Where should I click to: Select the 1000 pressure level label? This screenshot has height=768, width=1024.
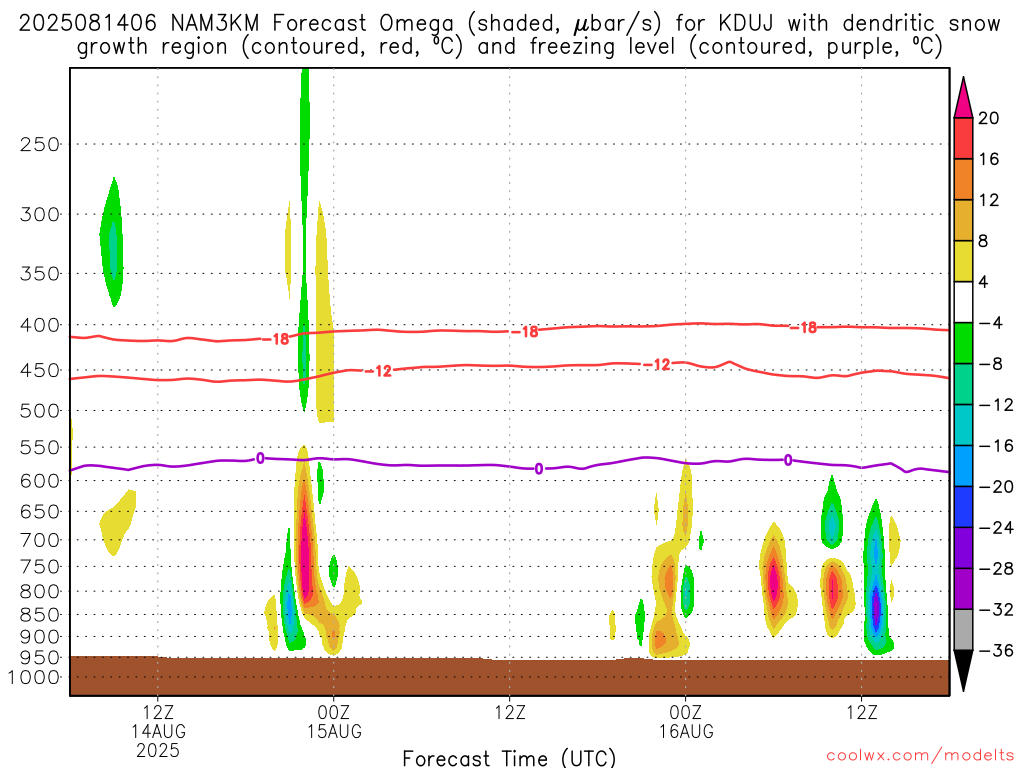point(34,677)
